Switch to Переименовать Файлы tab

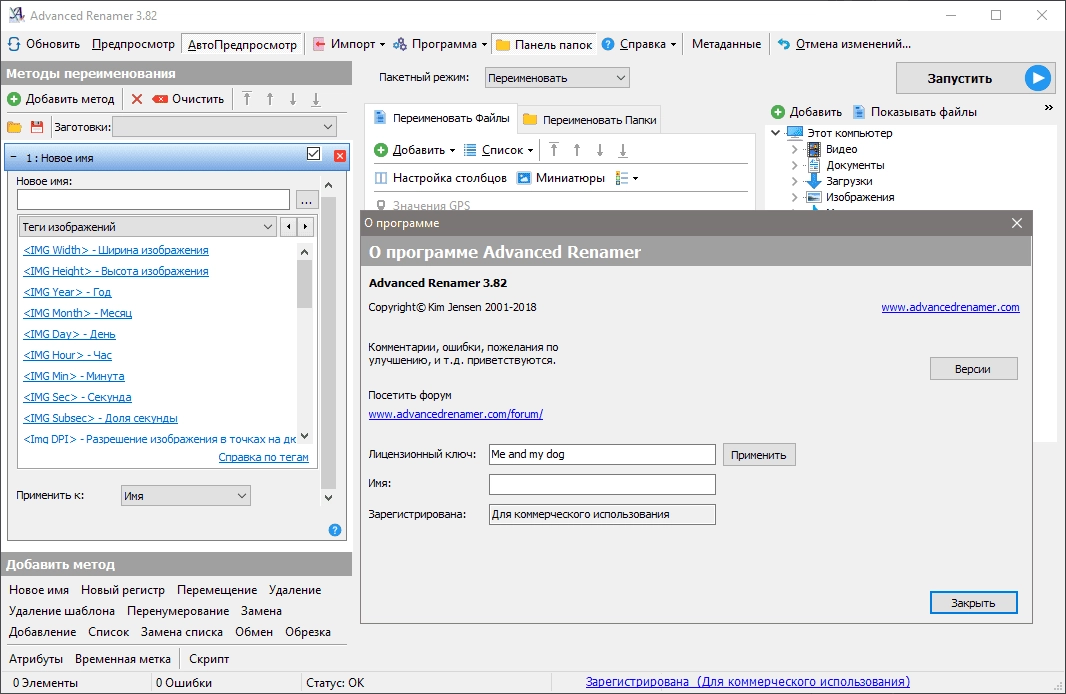pos(442,119)
